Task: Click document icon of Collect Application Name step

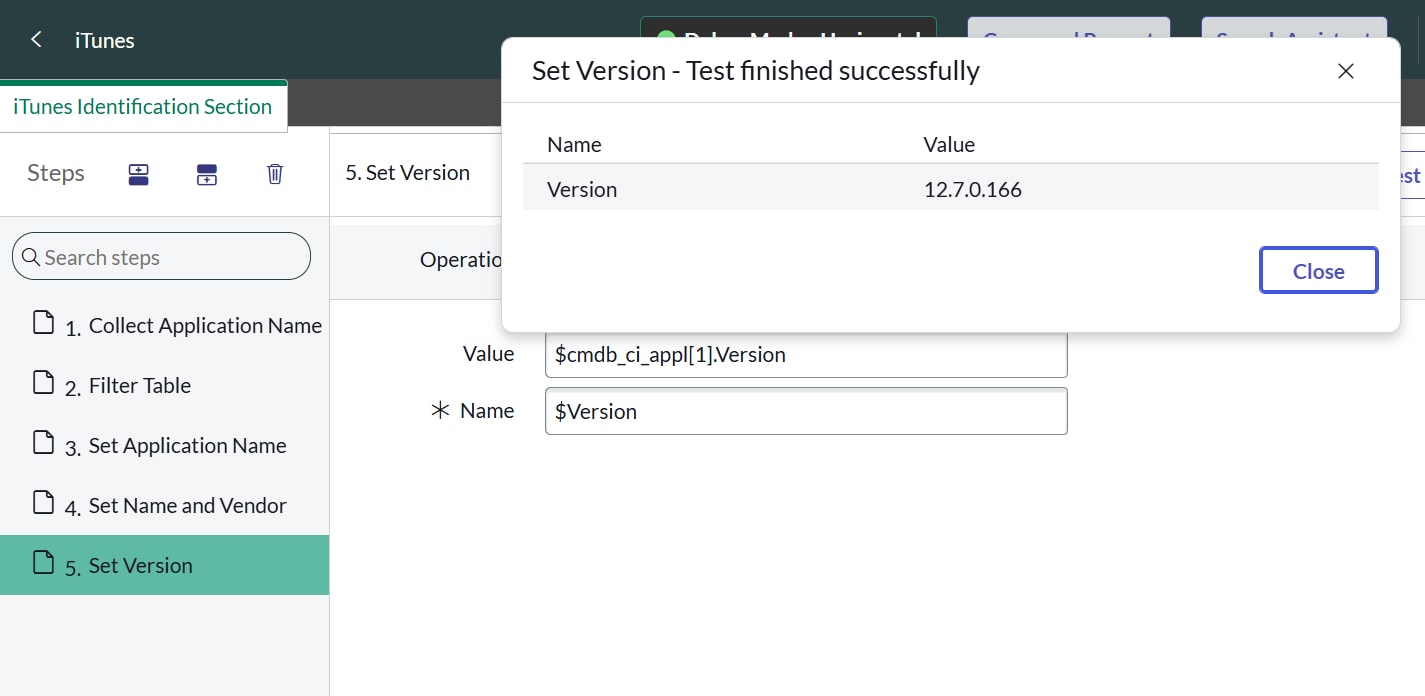Action: 43,323
